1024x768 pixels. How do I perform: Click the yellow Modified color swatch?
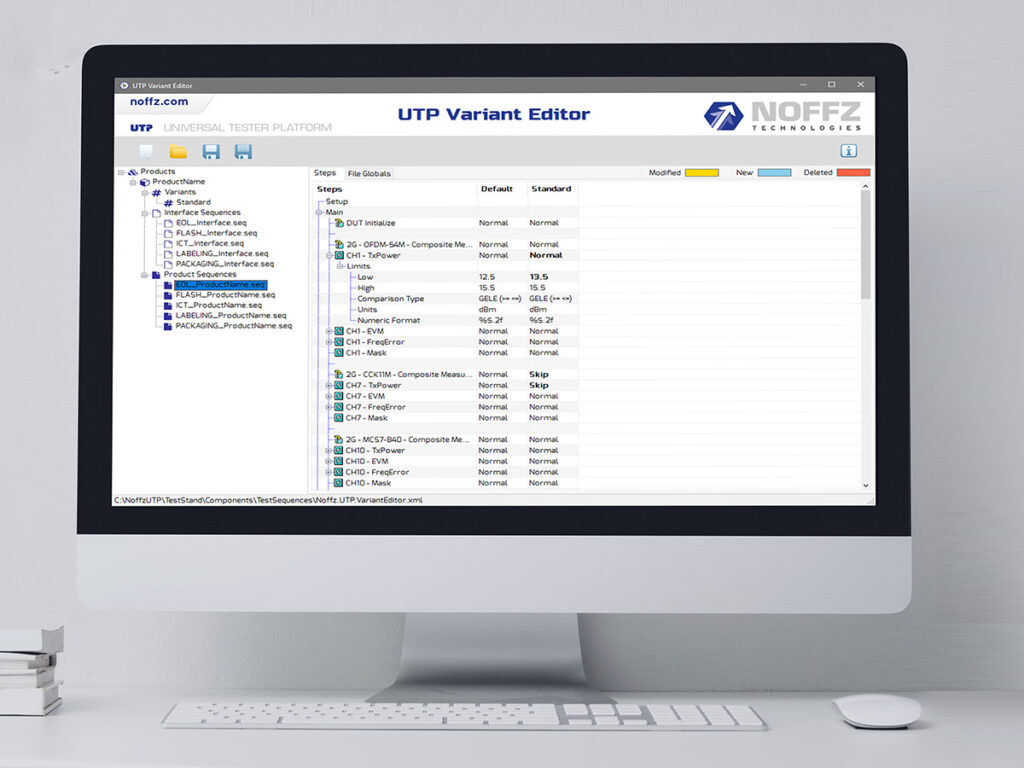point(702,173)
